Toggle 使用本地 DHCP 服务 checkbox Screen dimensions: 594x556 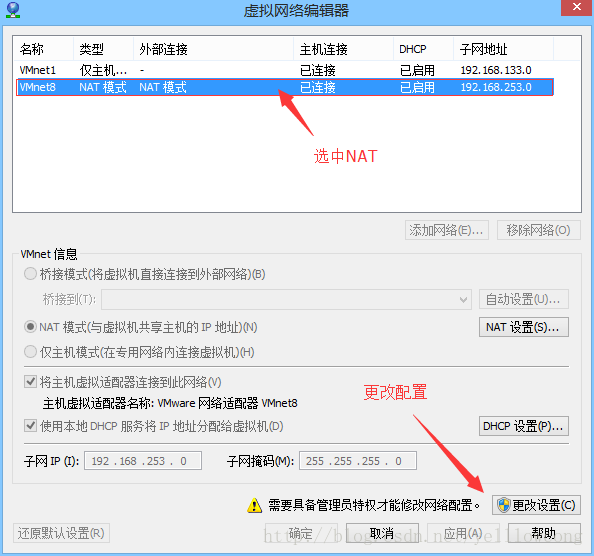[30, 426]
